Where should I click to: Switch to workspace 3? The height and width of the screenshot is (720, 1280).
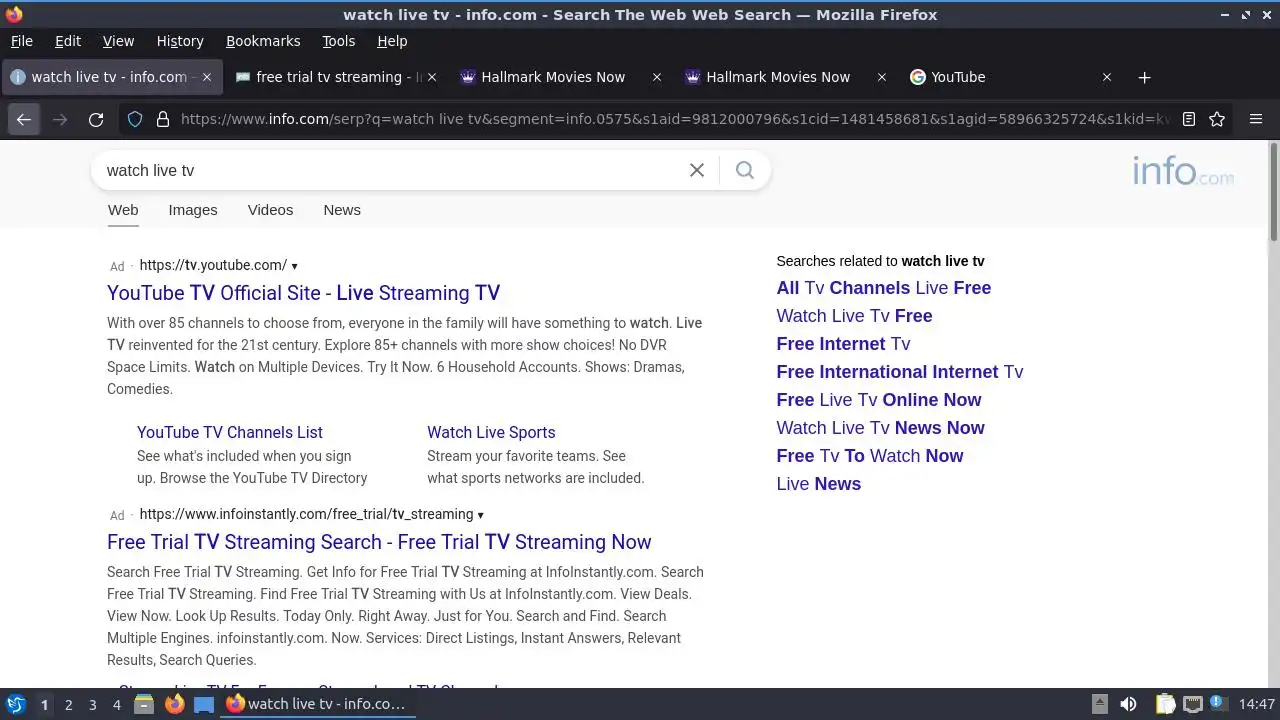click(92, 705)
